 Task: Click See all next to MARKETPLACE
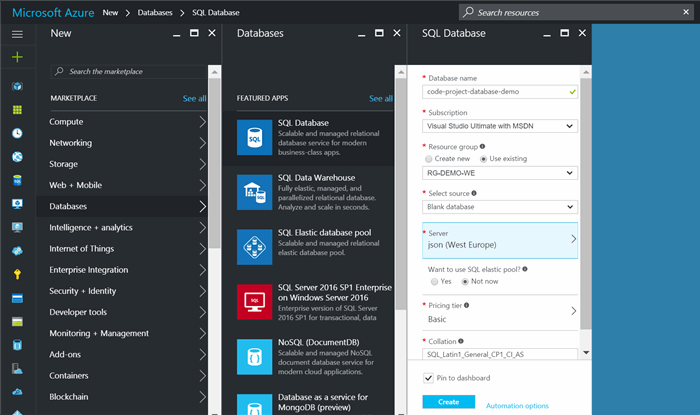click(194, 99)
